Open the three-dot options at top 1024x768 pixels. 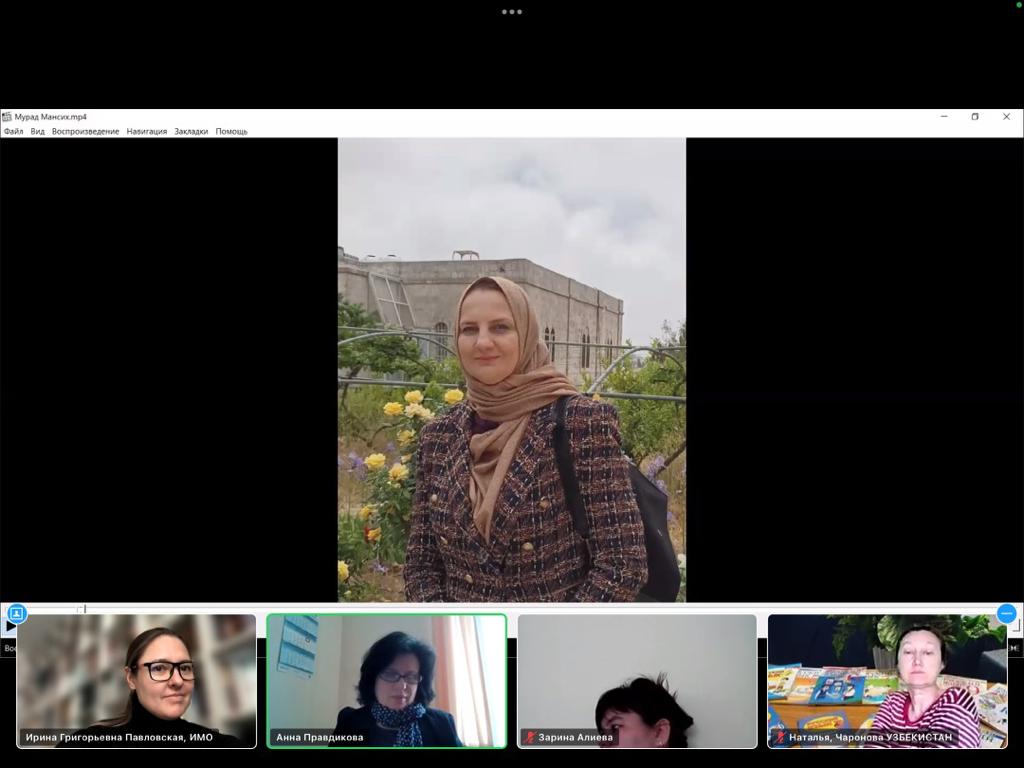512,12
